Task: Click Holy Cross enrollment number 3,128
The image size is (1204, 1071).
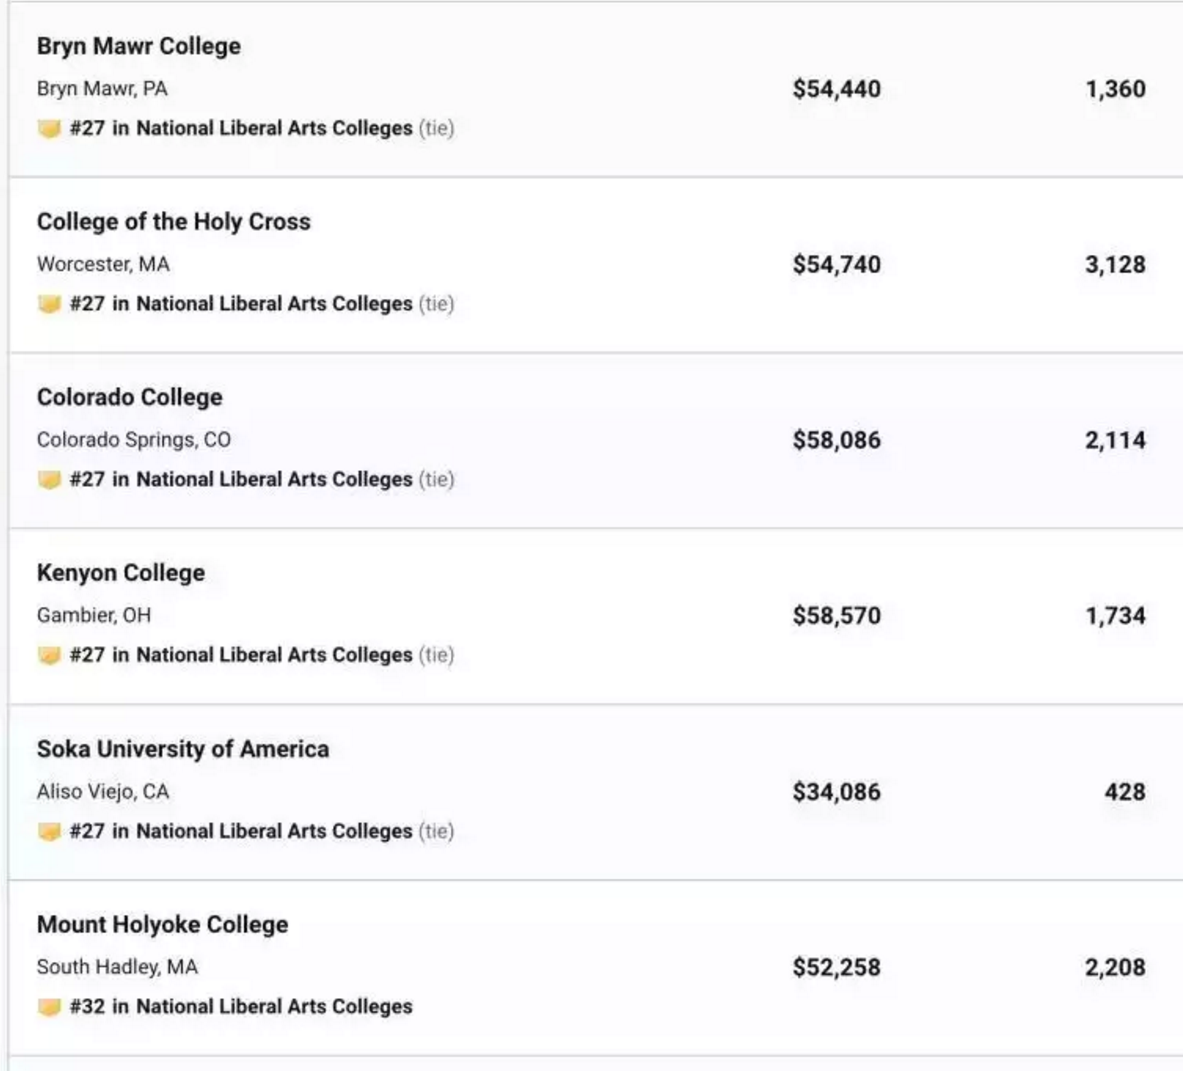Action: click(x=1115, y=265)
